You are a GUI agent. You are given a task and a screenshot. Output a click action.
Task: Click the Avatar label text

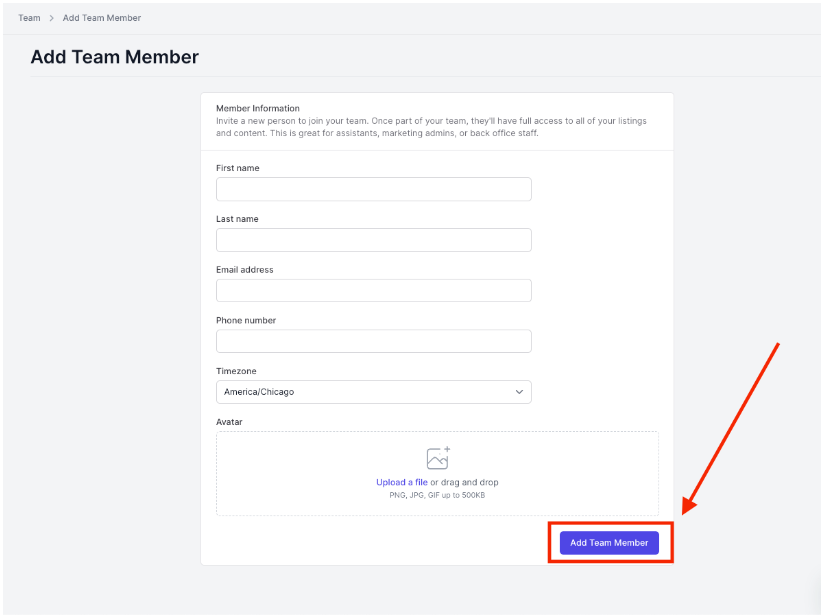coord(229,422)
